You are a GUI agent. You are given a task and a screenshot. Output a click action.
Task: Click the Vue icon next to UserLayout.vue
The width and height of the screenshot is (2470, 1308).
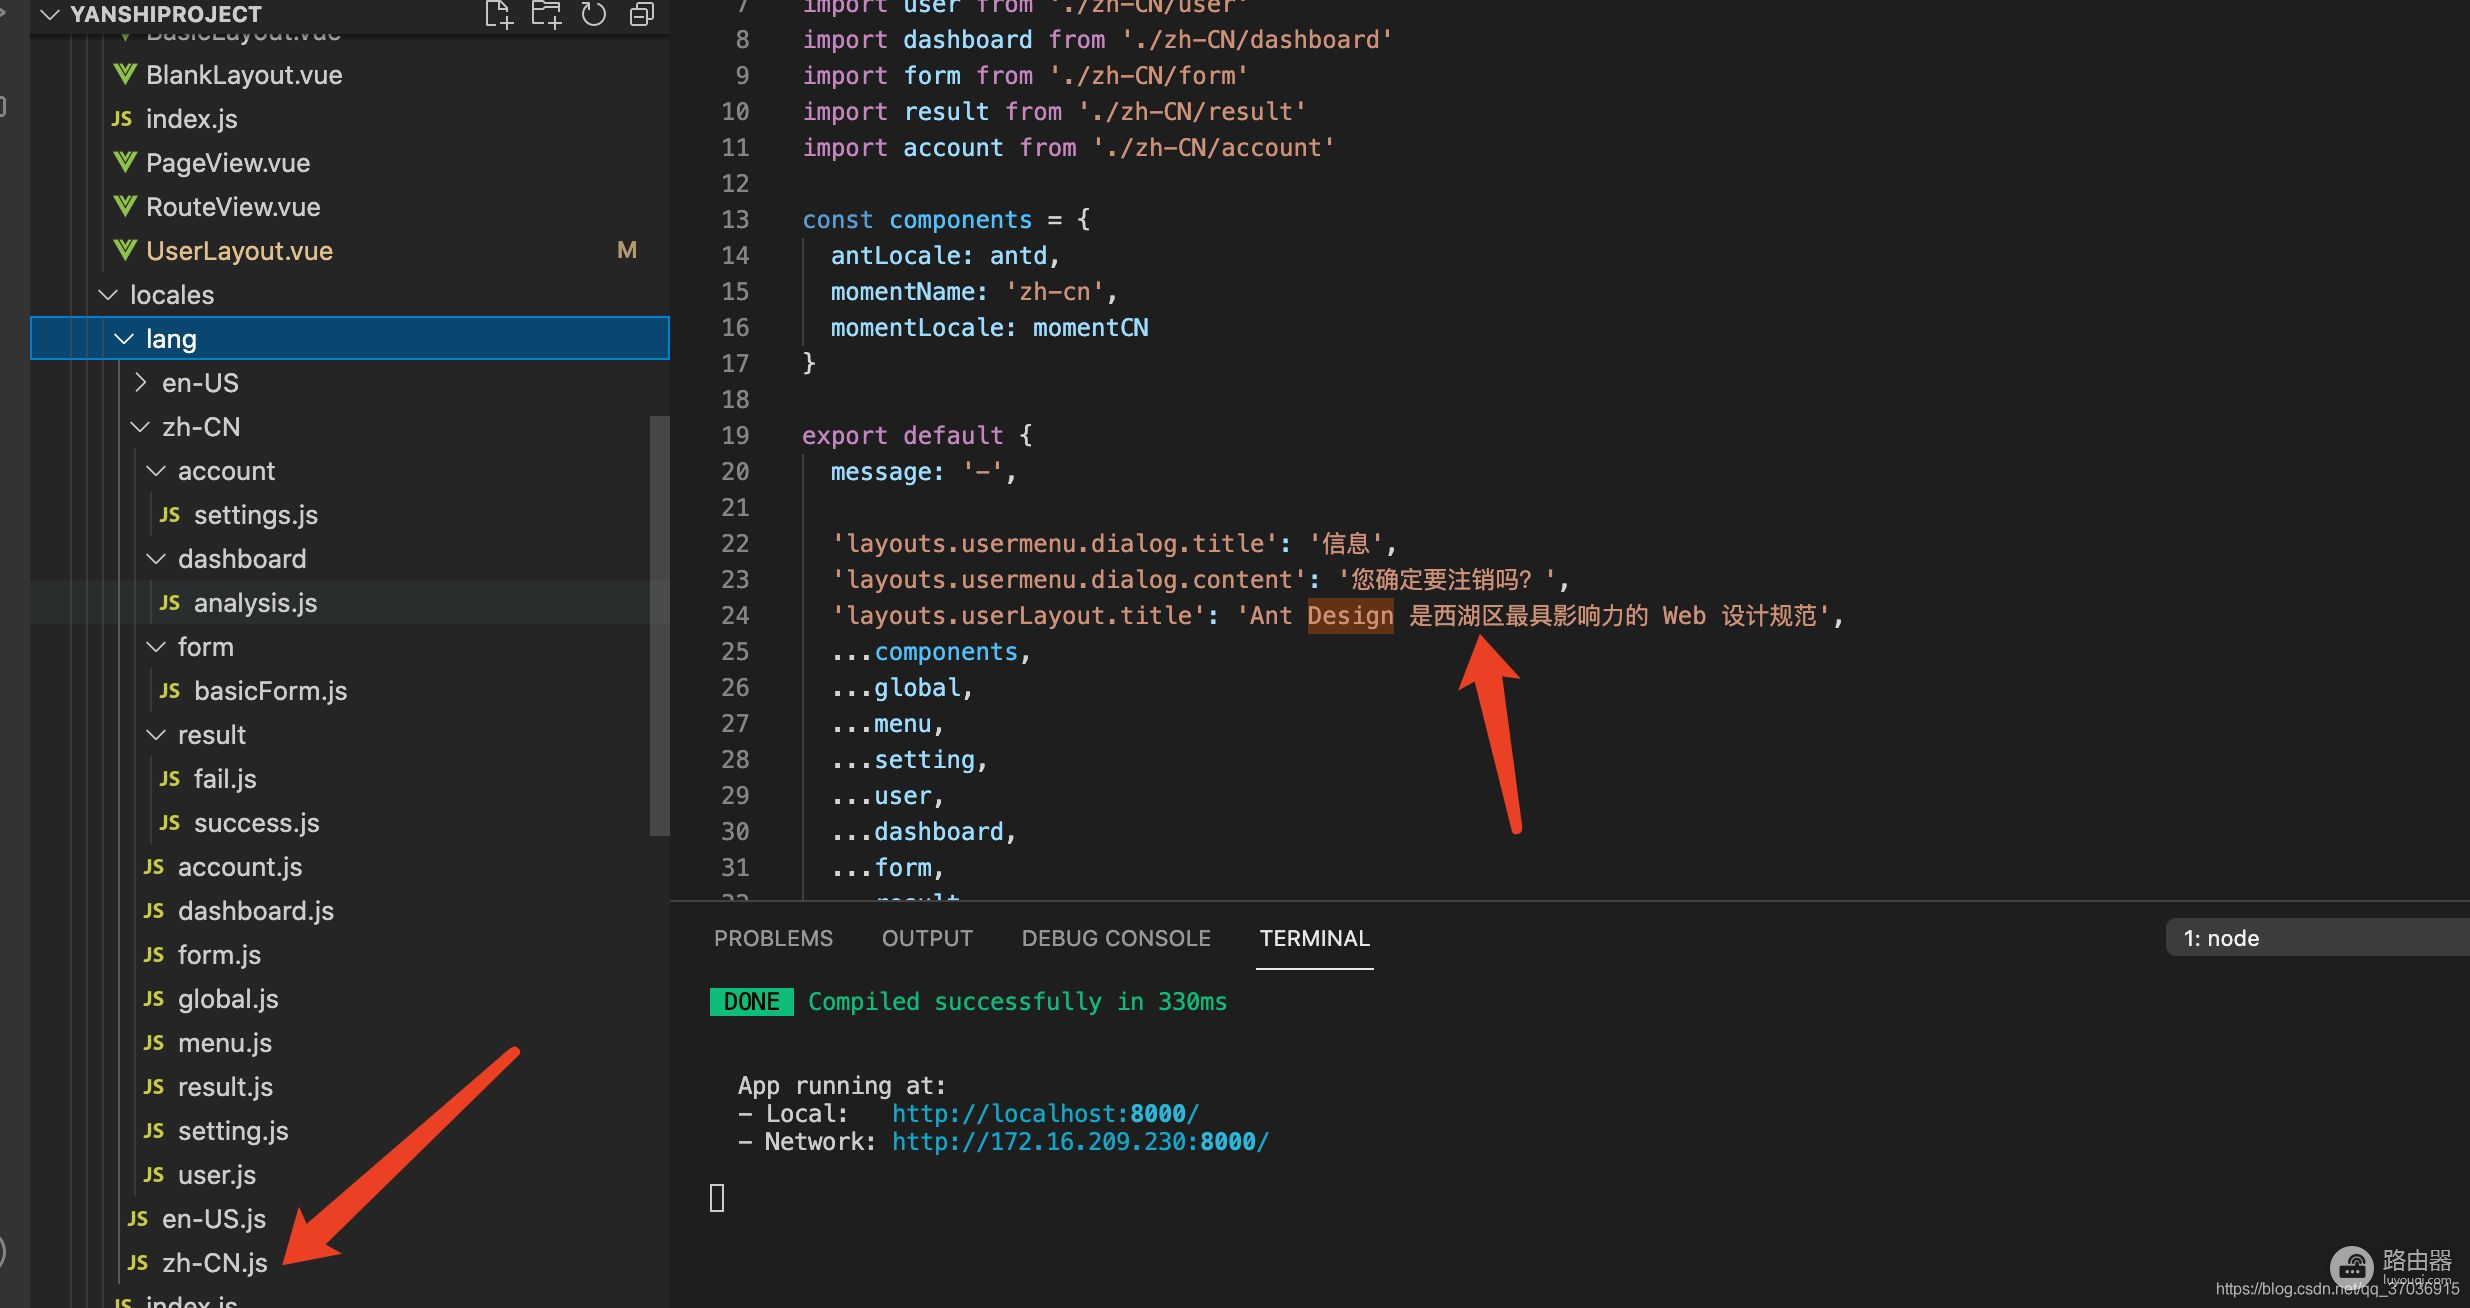pyautogui.click(x=125, y=250)
